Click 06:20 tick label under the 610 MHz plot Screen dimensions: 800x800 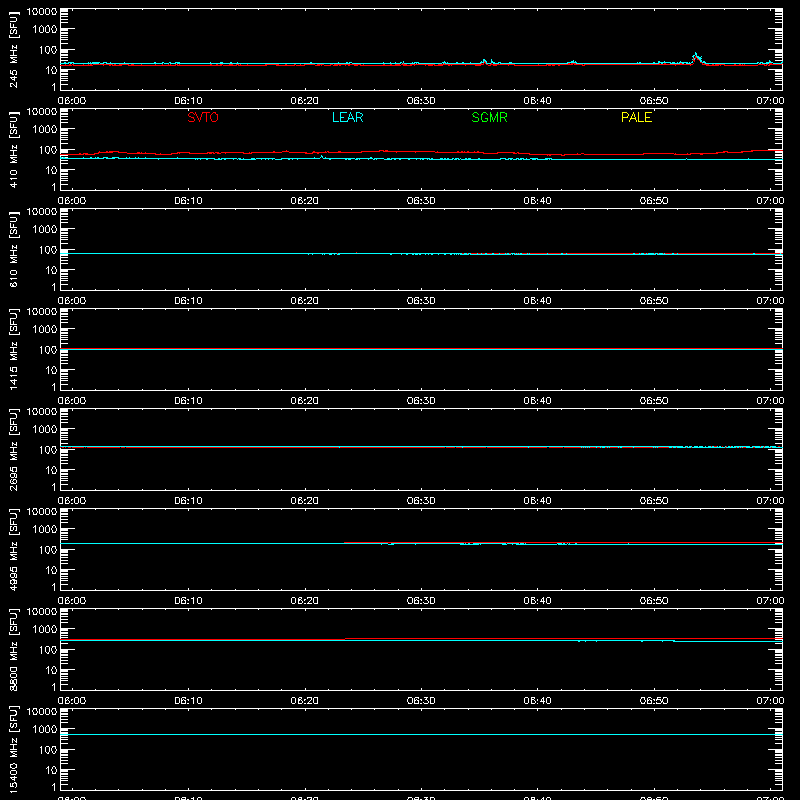(x=305, y=301)
